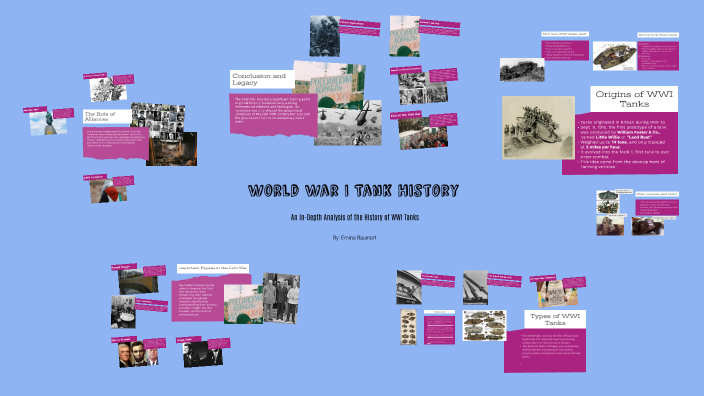Select the 'Types of WWI Tanks' heading
Viewport: 704px width, 396px height.
click(554, 319)
